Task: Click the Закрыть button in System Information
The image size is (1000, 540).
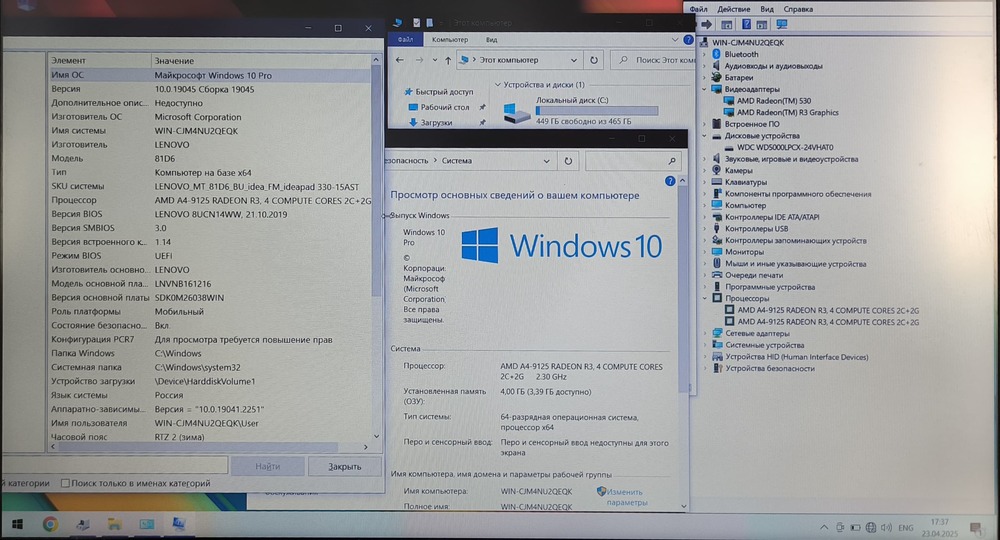Action: [x=344, y=467]
